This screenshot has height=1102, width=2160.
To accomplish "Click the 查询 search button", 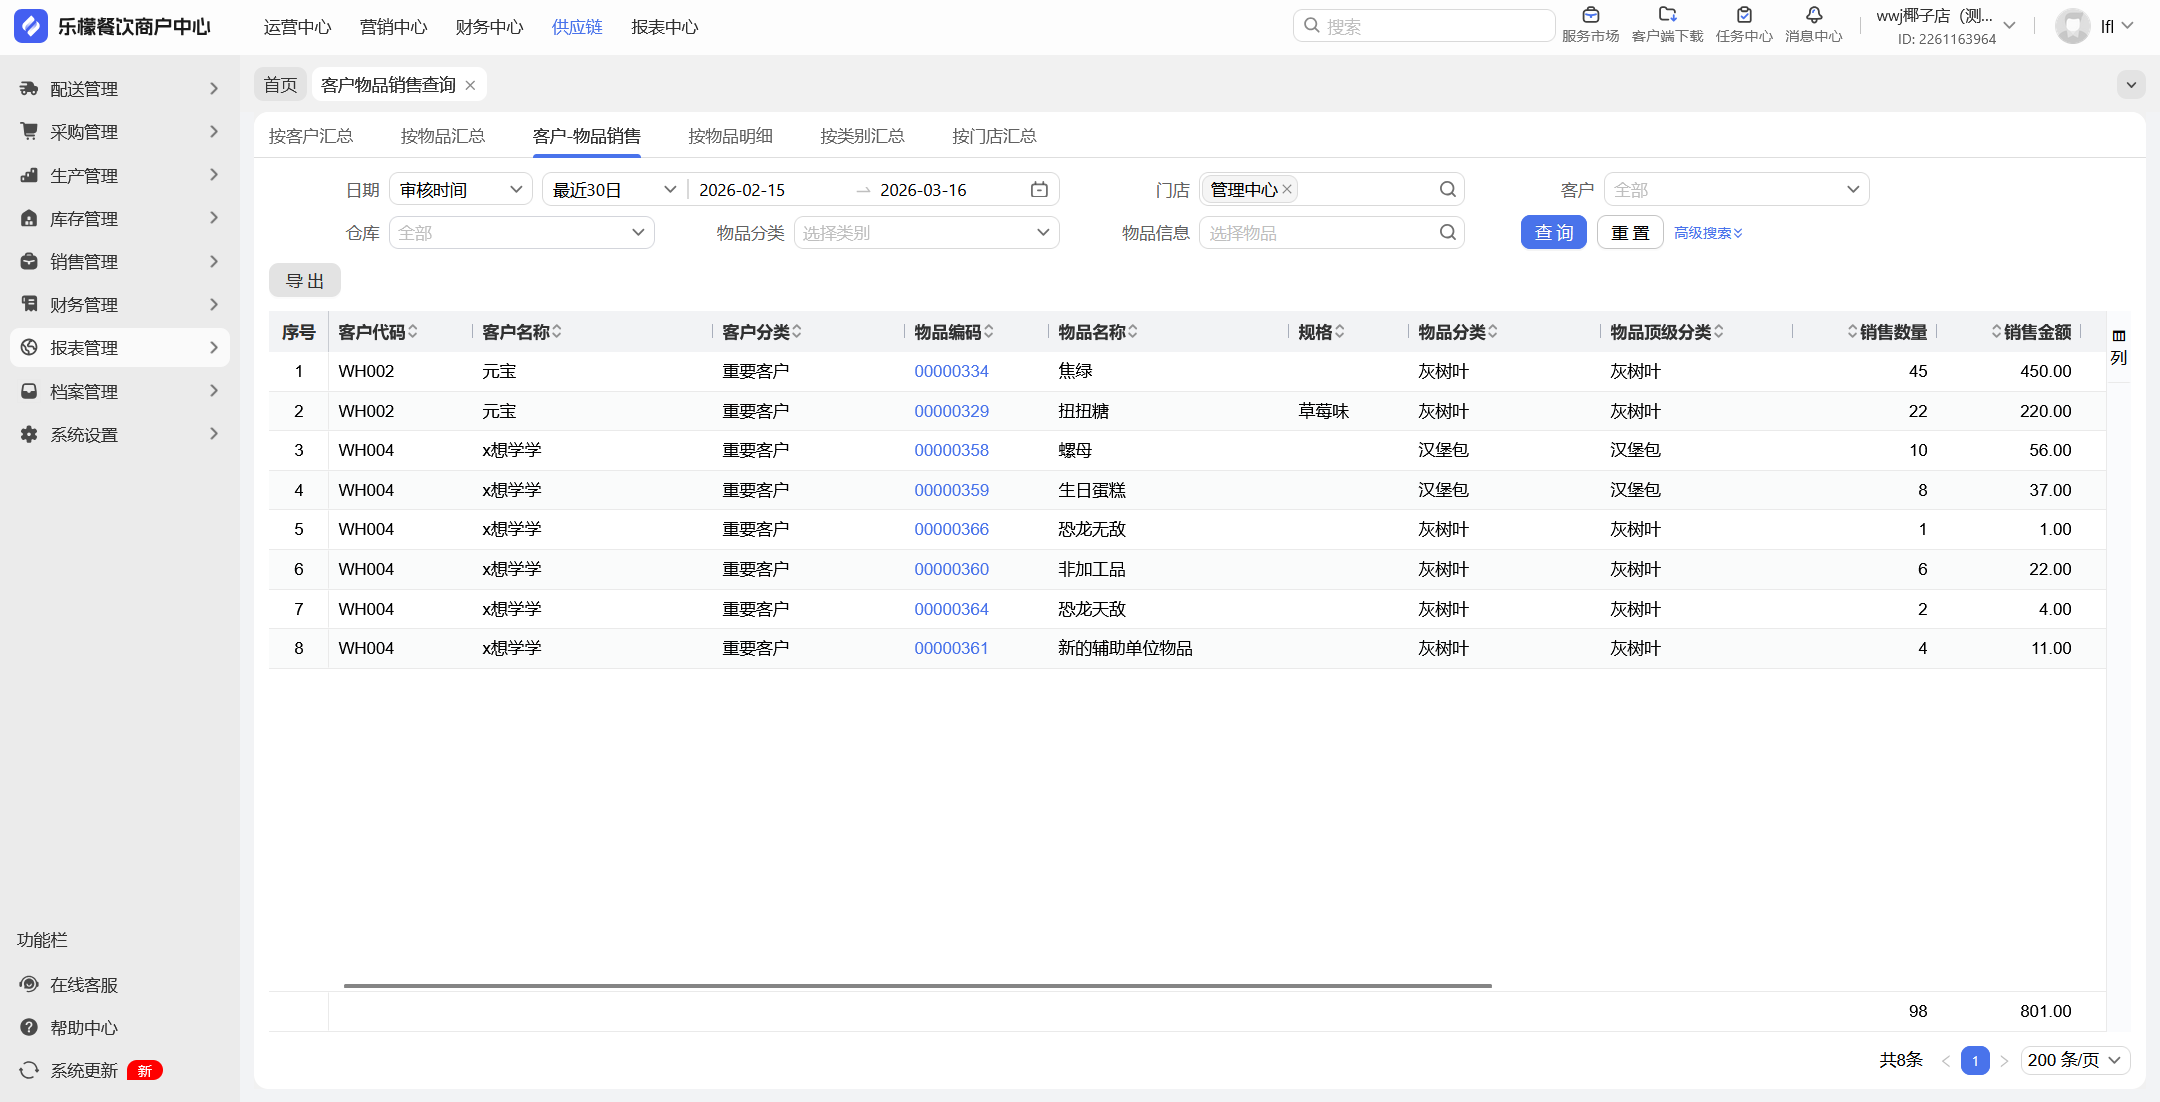I will click(x=1553, y=233).
